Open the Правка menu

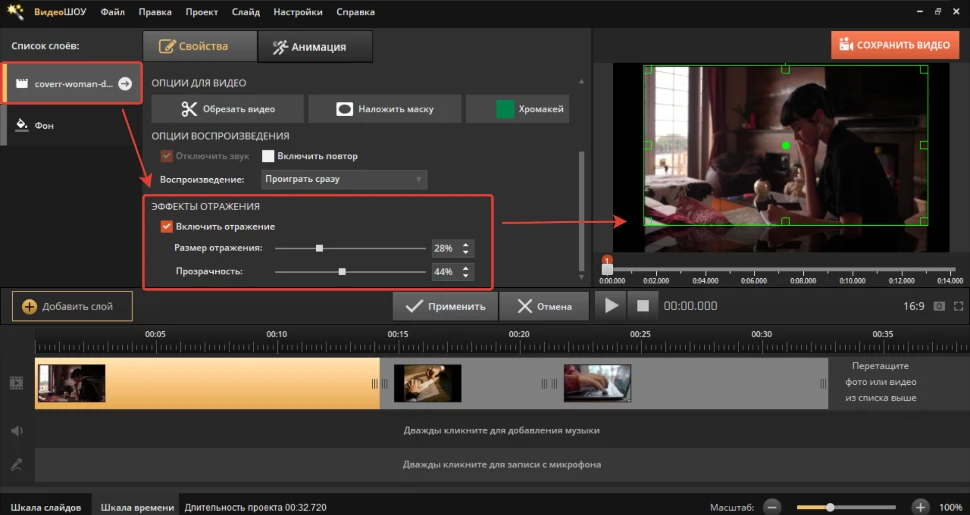point(155,12)
